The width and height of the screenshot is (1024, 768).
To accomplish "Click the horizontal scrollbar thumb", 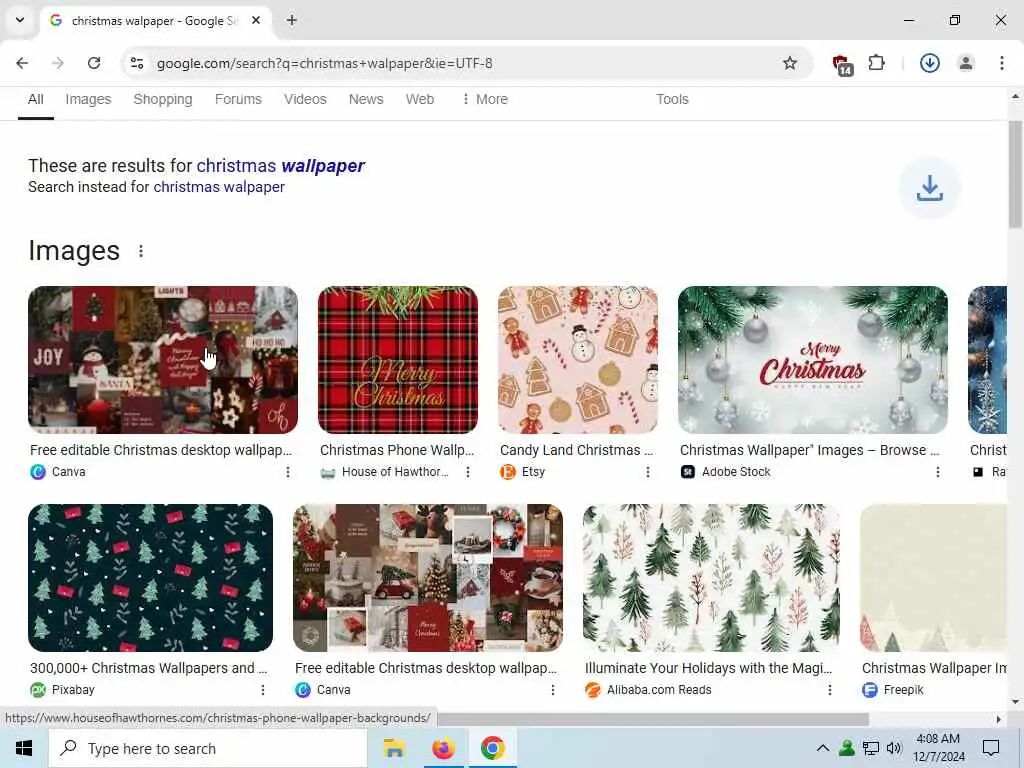I will pyautogui.click(x=653, y=720).
